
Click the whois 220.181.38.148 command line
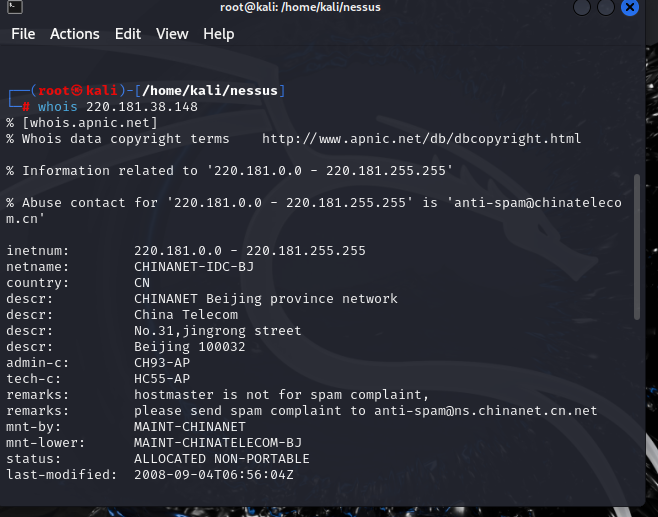pos(118,107)
